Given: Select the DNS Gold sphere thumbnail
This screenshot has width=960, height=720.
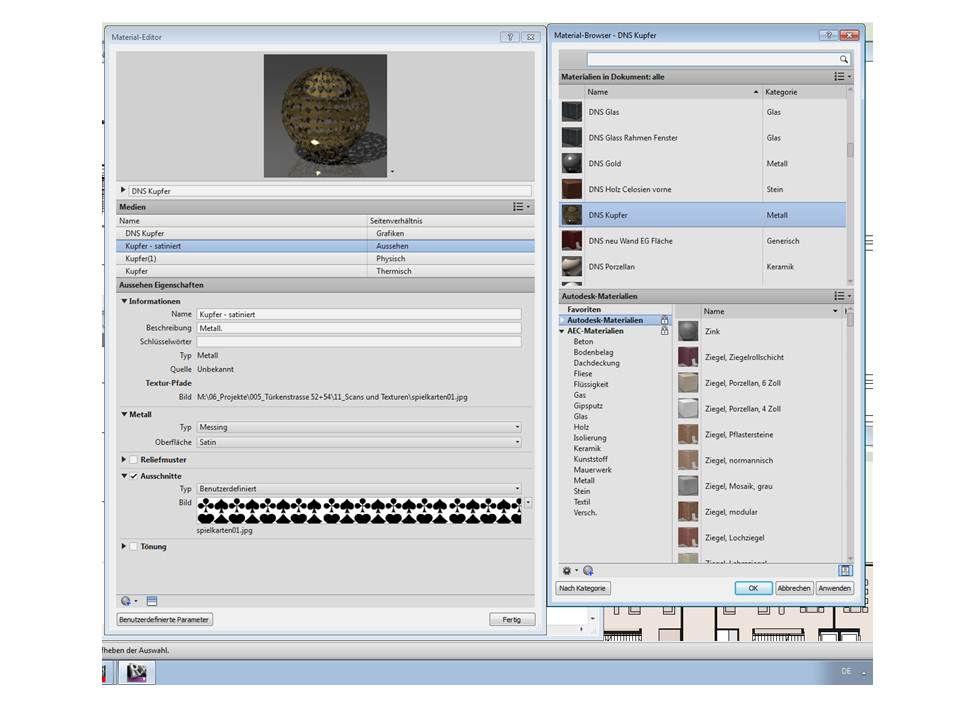Looking at the screenshot, I should (572, 163).
